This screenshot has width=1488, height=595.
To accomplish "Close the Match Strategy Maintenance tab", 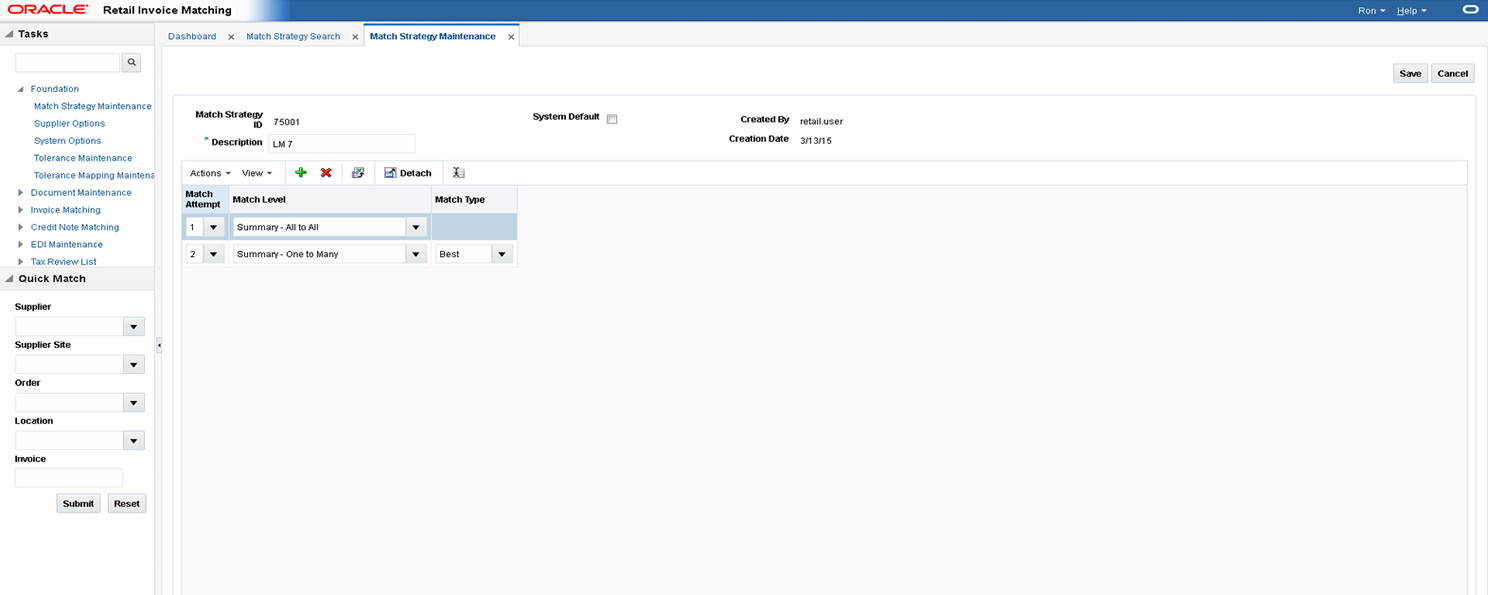I will tap(511, 36).
